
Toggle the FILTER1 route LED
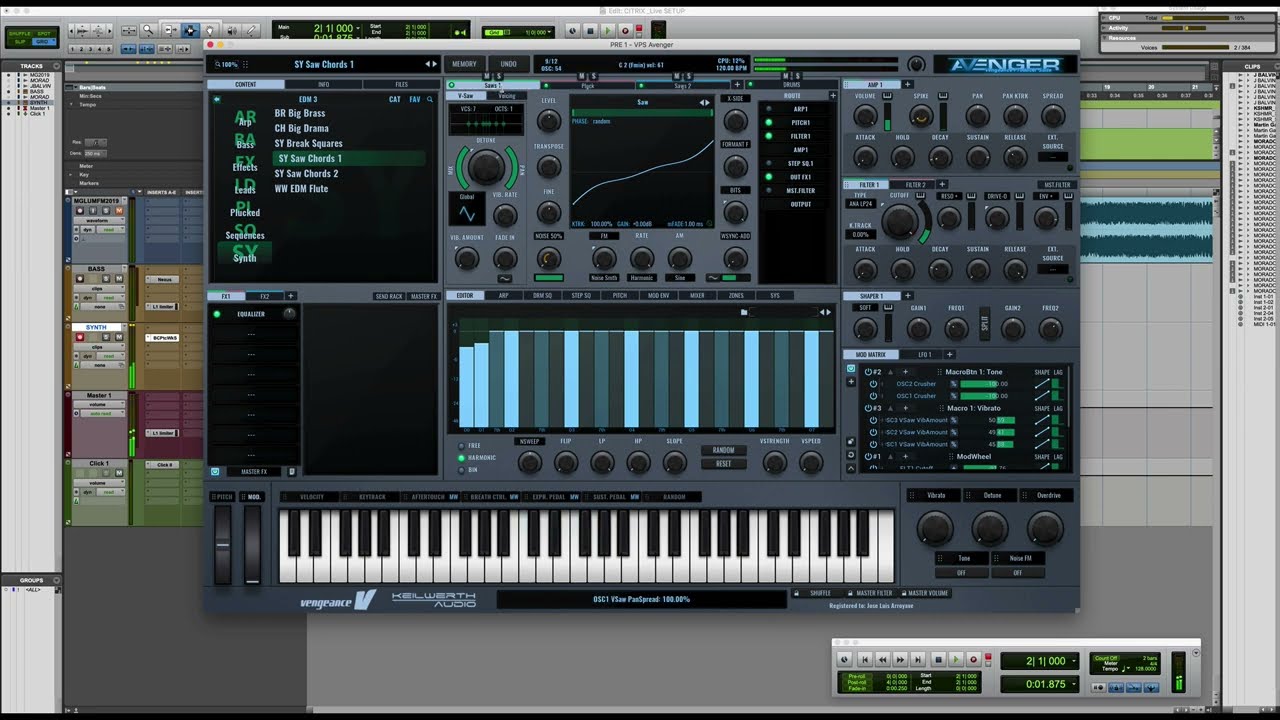pyautogui.click(x=769, y=136)
